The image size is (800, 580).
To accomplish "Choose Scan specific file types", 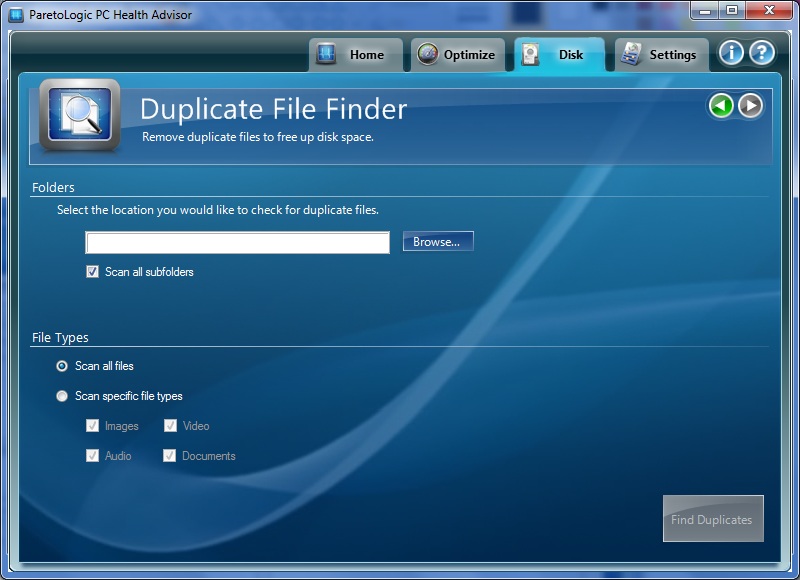I will [x=61, y=396].
